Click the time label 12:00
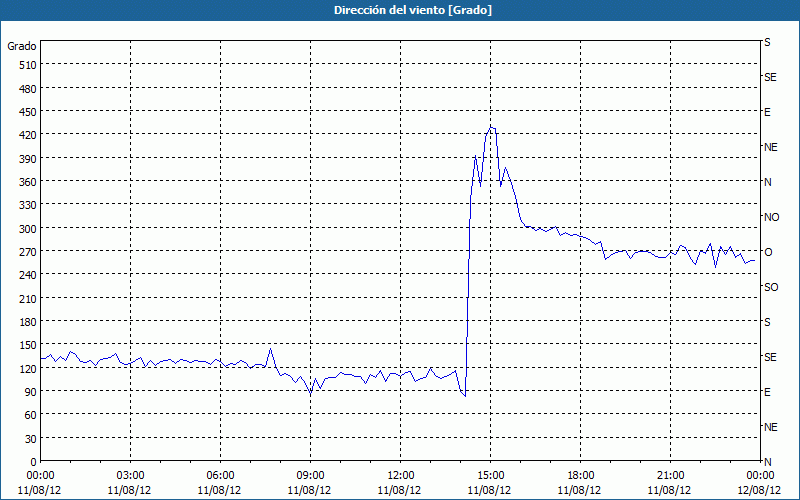This screenshot has width=800, height=500. 401,476
